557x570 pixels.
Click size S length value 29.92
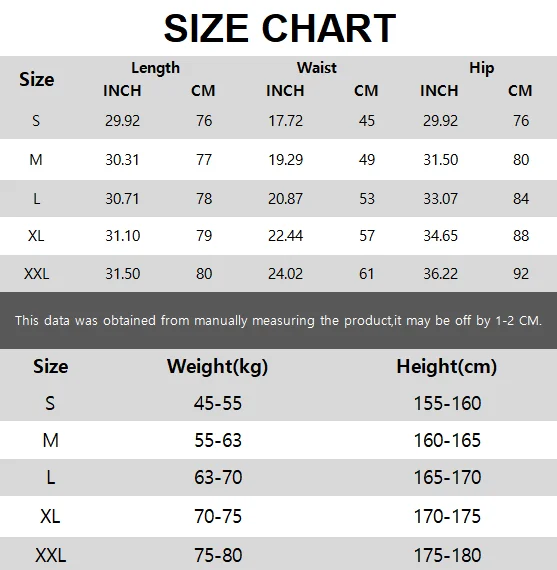coord(123,121)
